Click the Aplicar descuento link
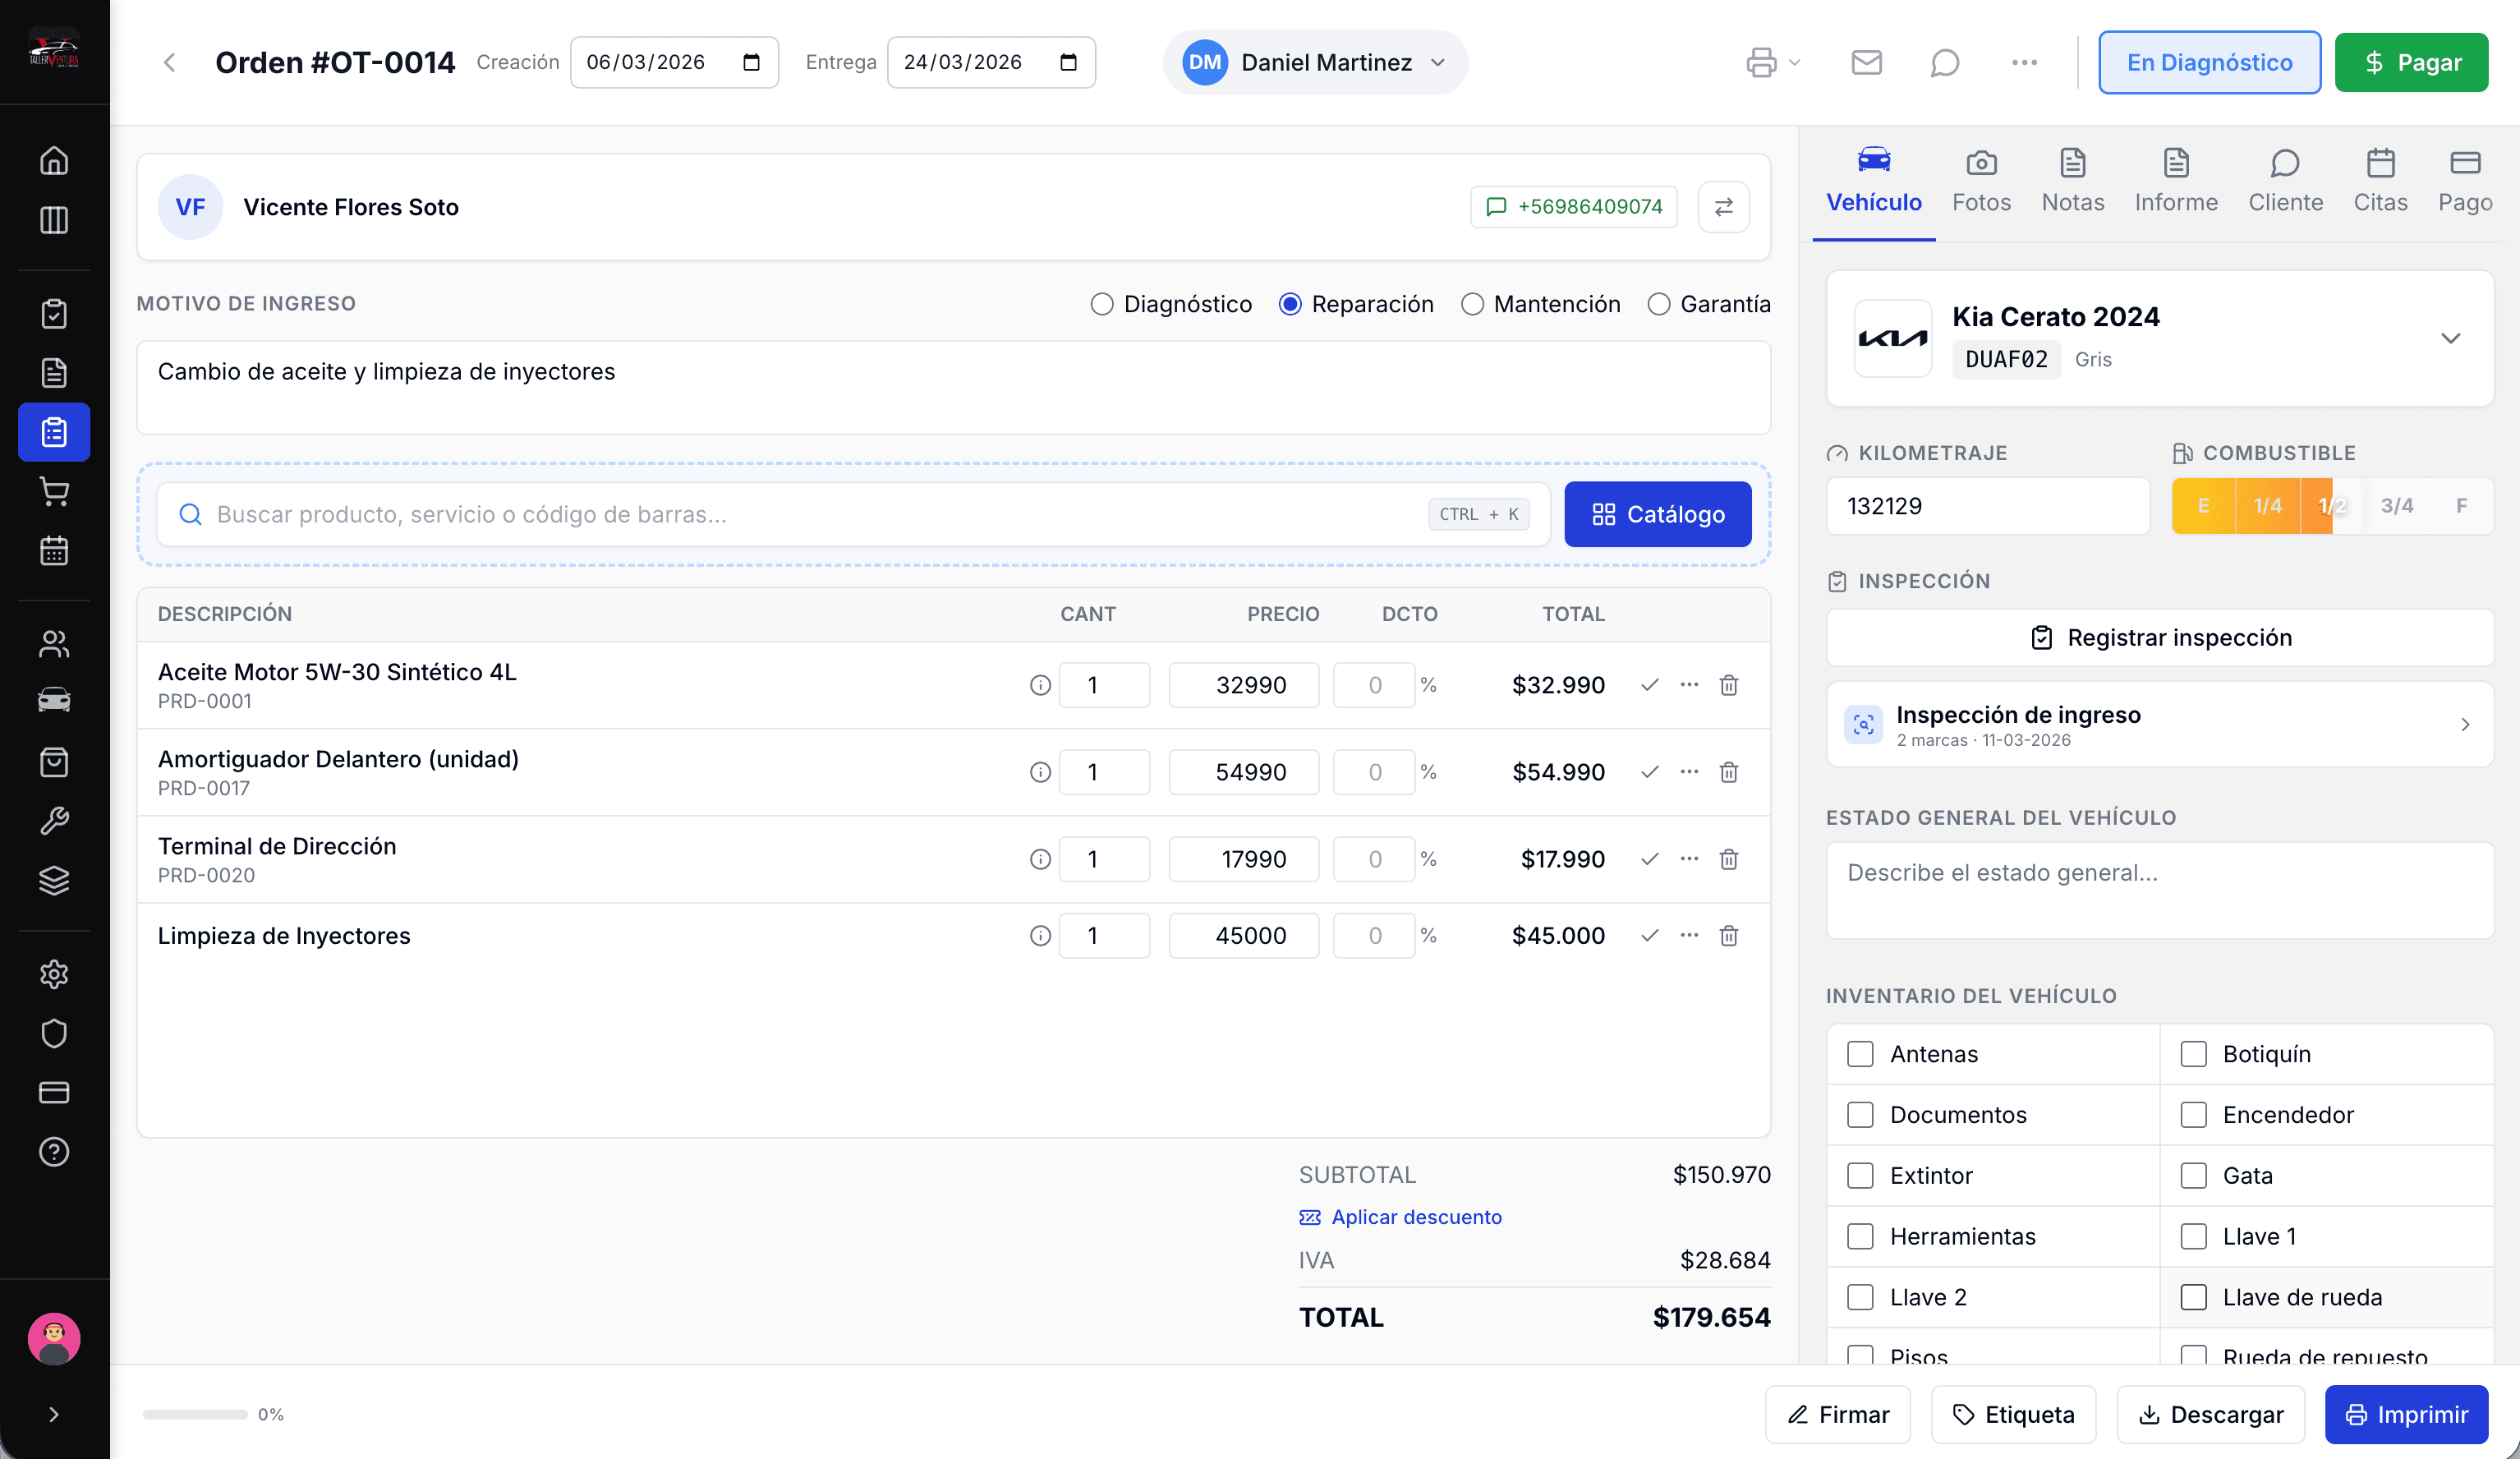 [x=1400, y=1217]
